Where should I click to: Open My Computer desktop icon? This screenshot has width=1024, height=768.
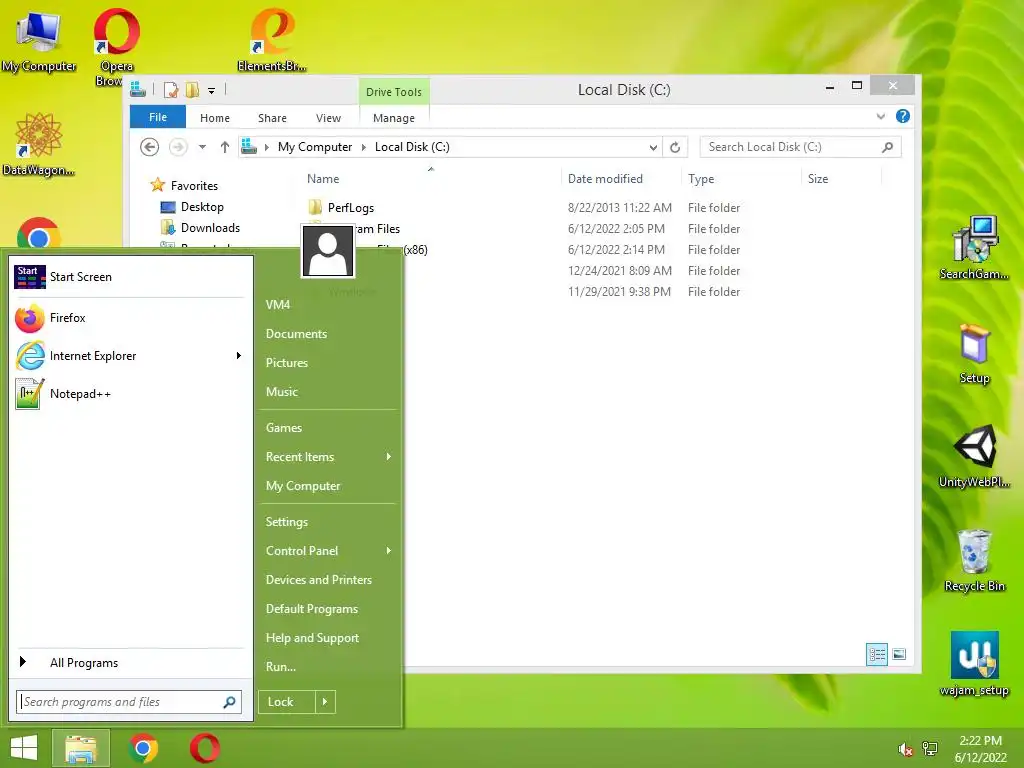coord(39,40)
